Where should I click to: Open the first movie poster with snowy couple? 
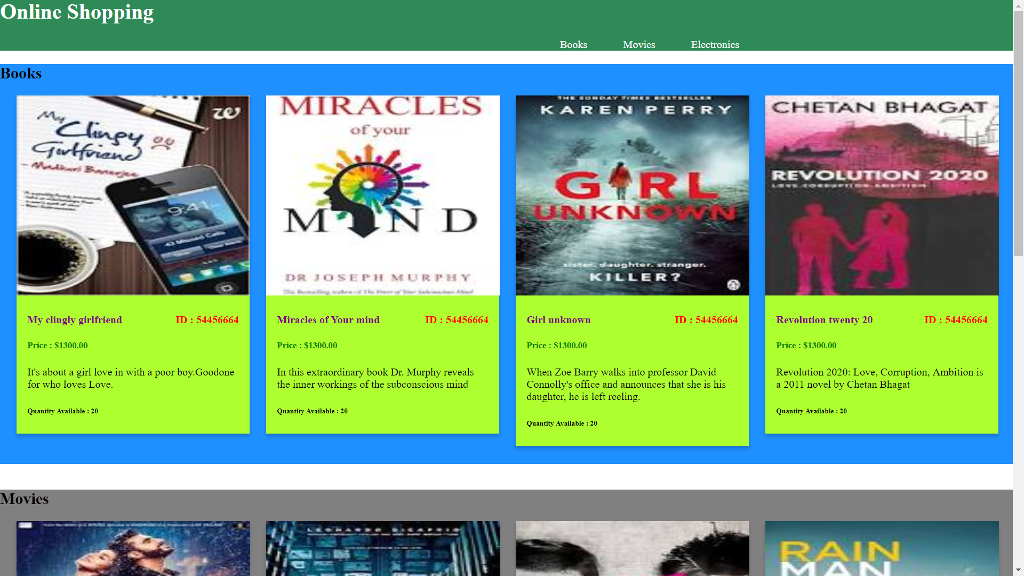click(x=133, y=549)
